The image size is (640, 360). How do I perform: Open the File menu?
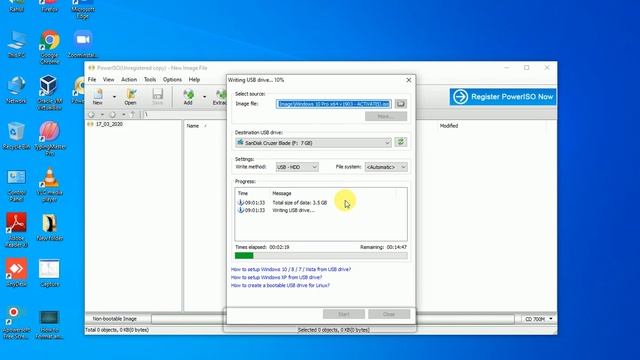coord(92,80)
